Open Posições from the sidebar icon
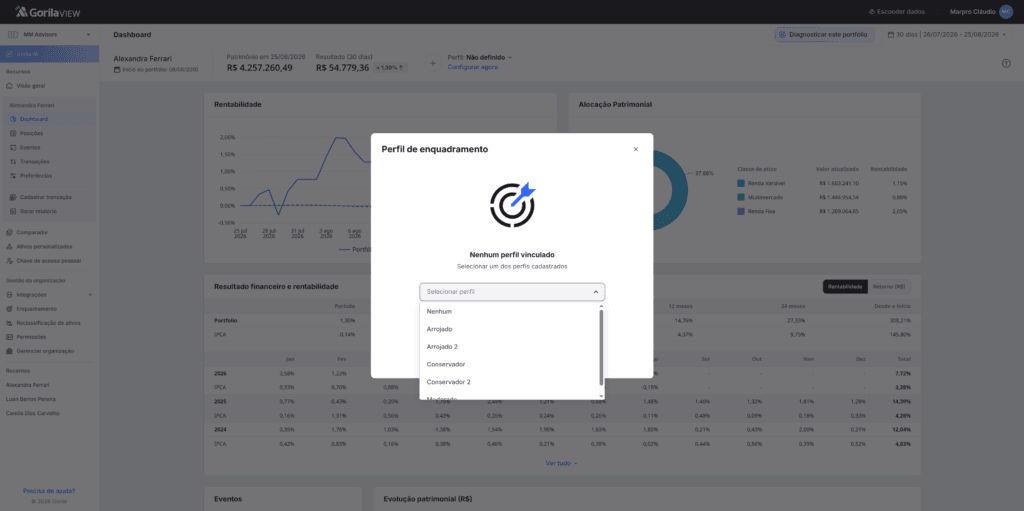The image size is (1024, 511). pos(13,133)
